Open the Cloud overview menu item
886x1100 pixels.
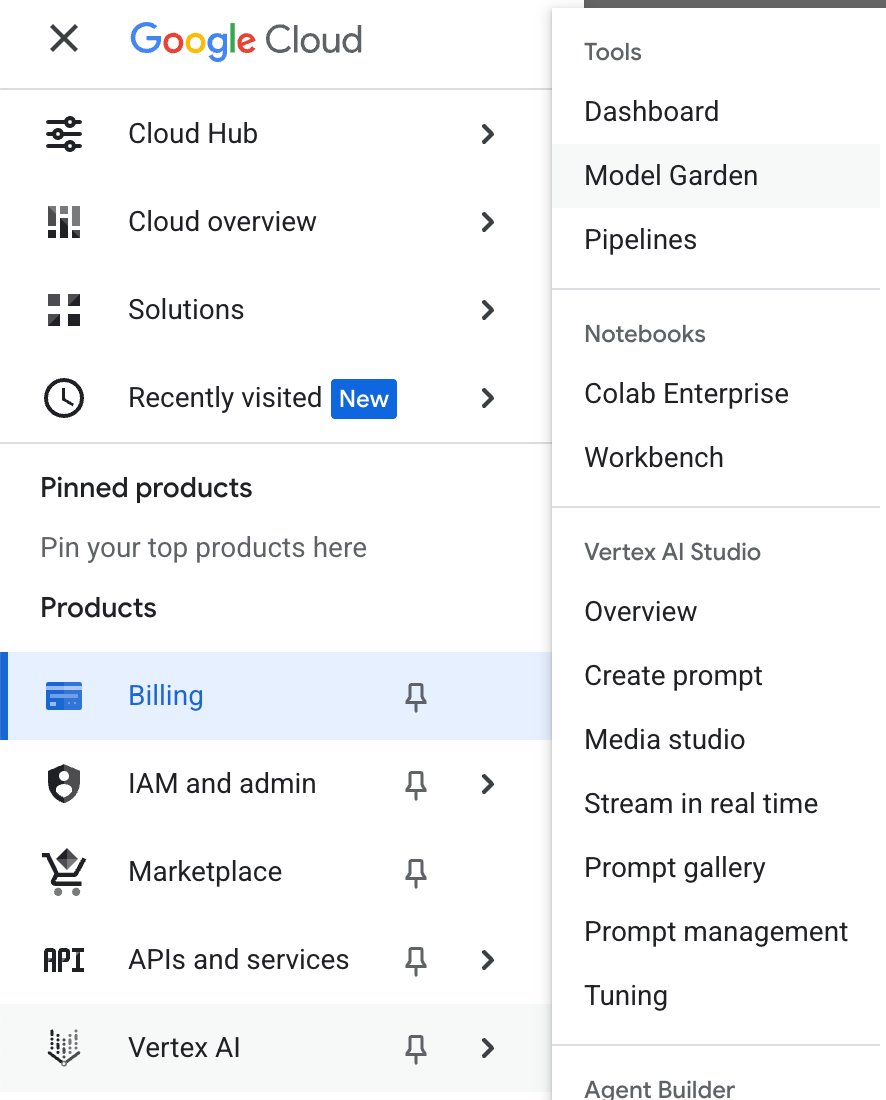(276, 222)
